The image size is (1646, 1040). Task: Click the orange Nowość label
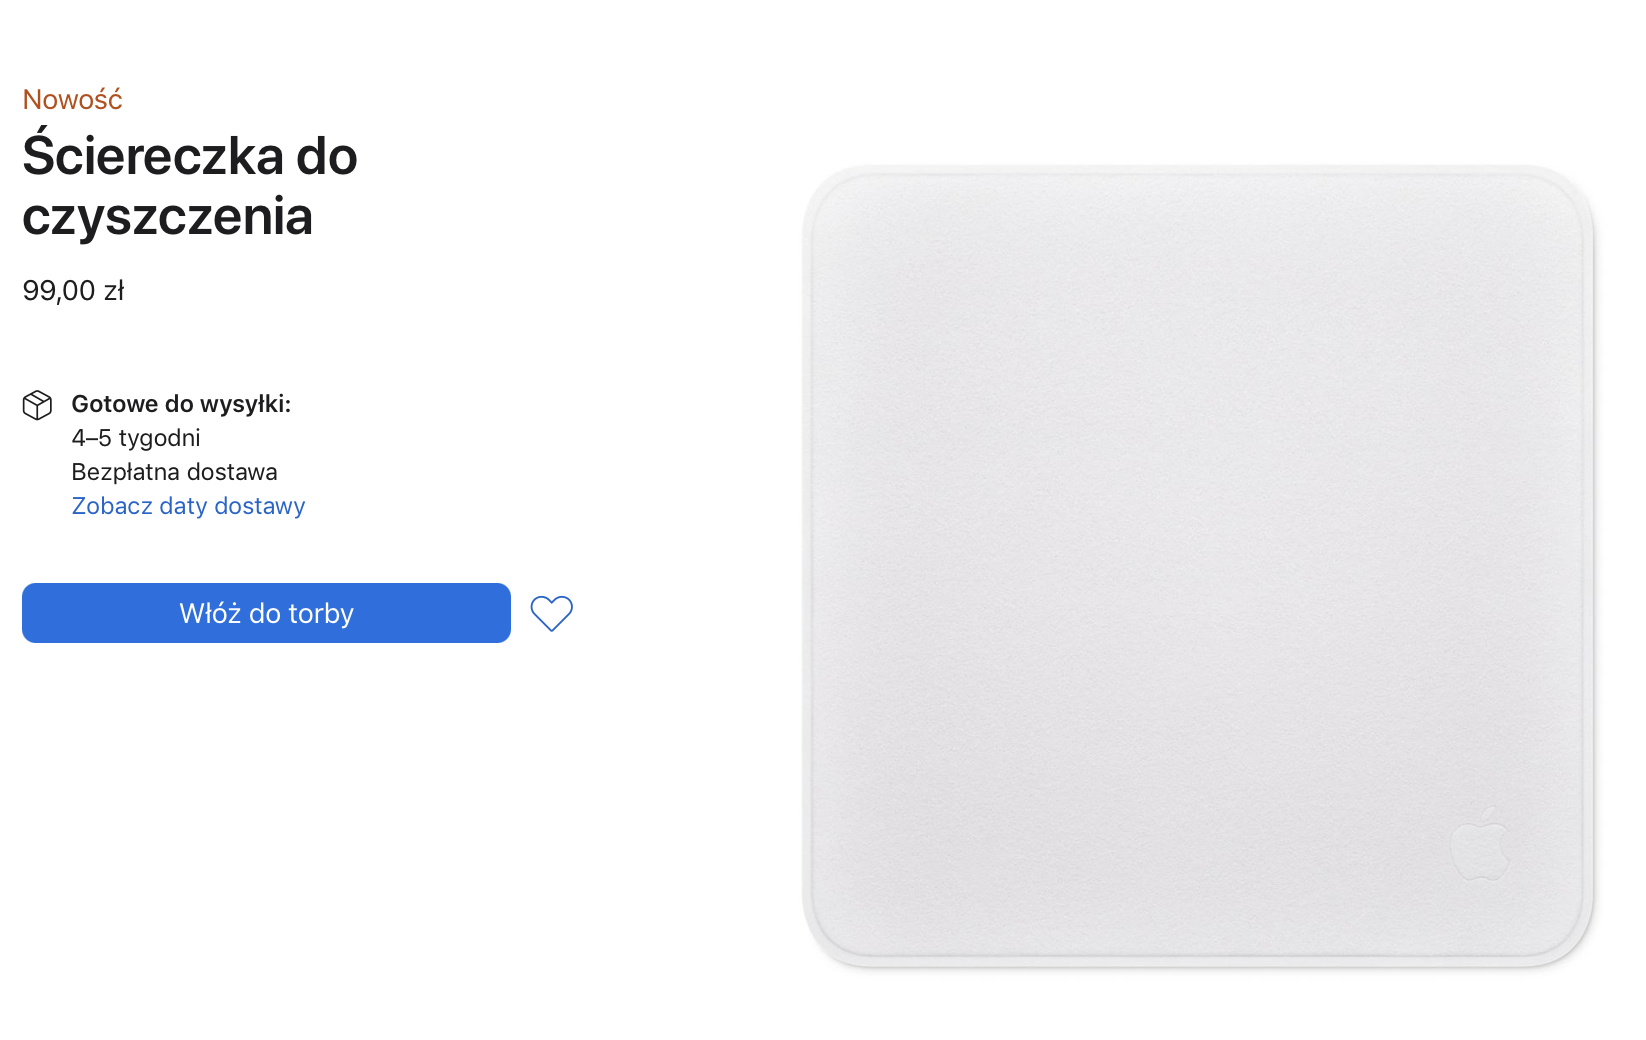[x=72, y=100]
